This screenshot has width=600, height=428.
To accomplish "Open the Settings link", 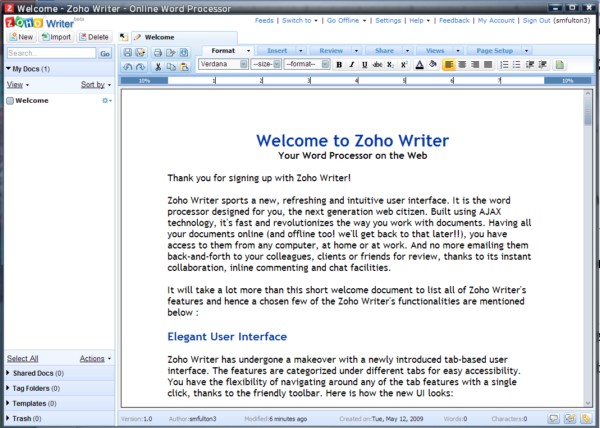I will click(x=388, y=21).
